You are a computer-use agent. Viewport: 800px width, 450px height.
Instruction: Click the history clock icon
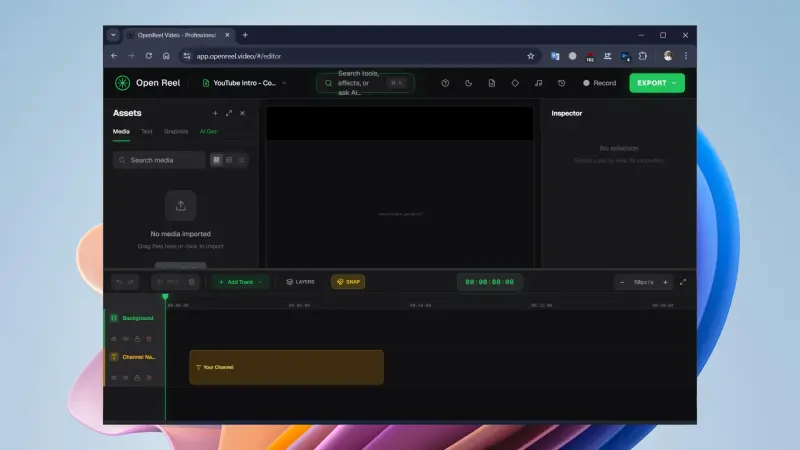tap(561, 83)
